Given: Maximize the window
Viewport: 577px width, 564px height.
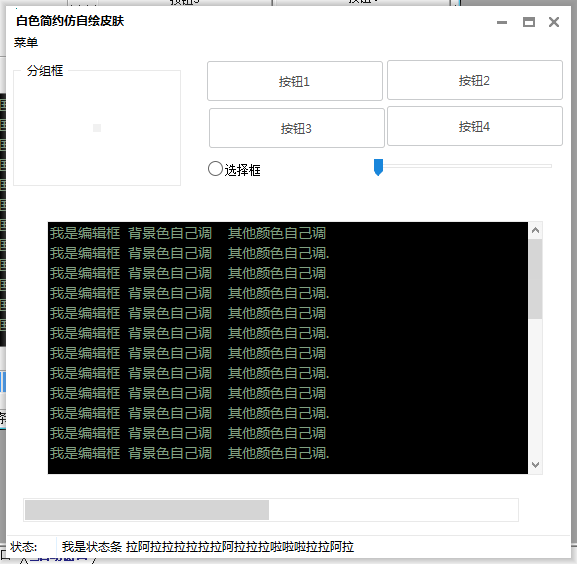Looking at the screenshot, I should click(529, 22).
